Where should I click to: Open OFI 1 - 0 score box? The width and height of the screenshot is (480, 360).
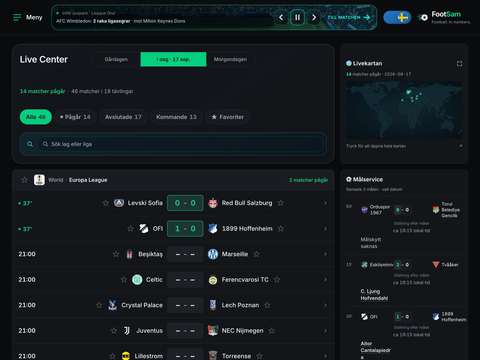[185, 229]
